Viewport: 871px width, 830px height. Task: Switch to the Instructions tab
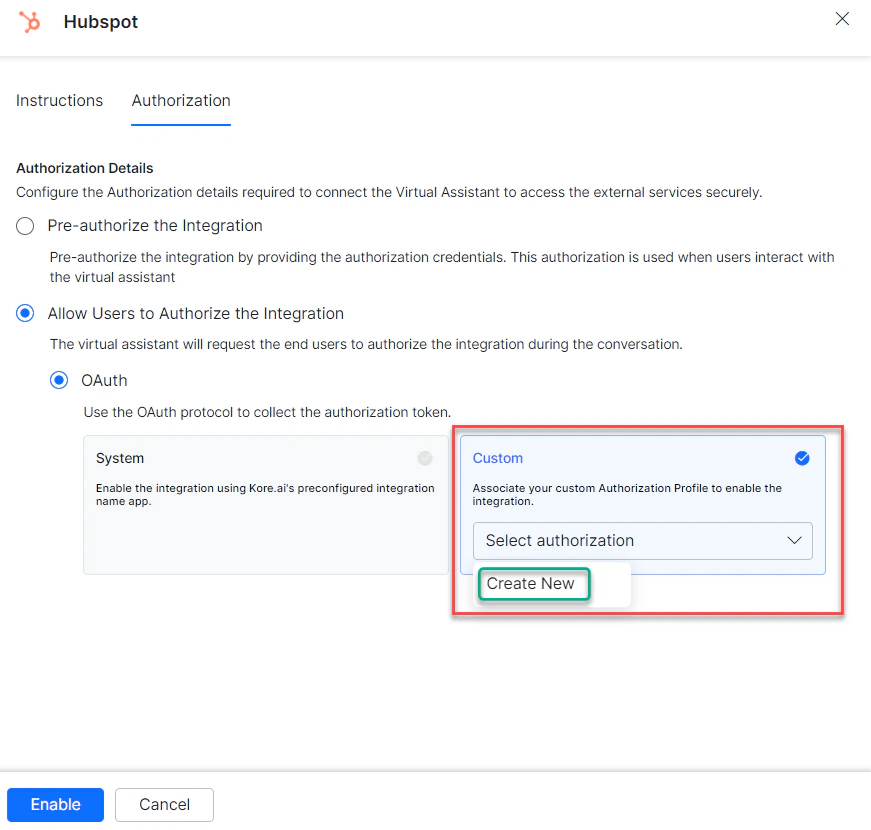[59, 100]
